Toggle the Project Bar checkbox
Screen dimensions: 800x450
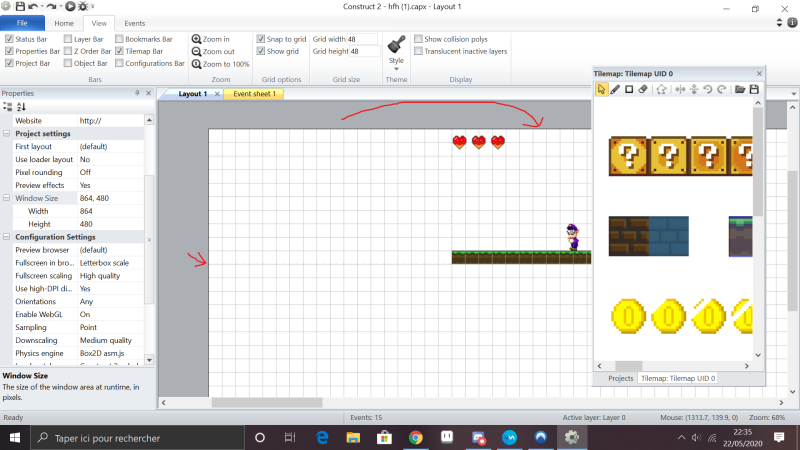pyautogui.click(x=9, y=63)
